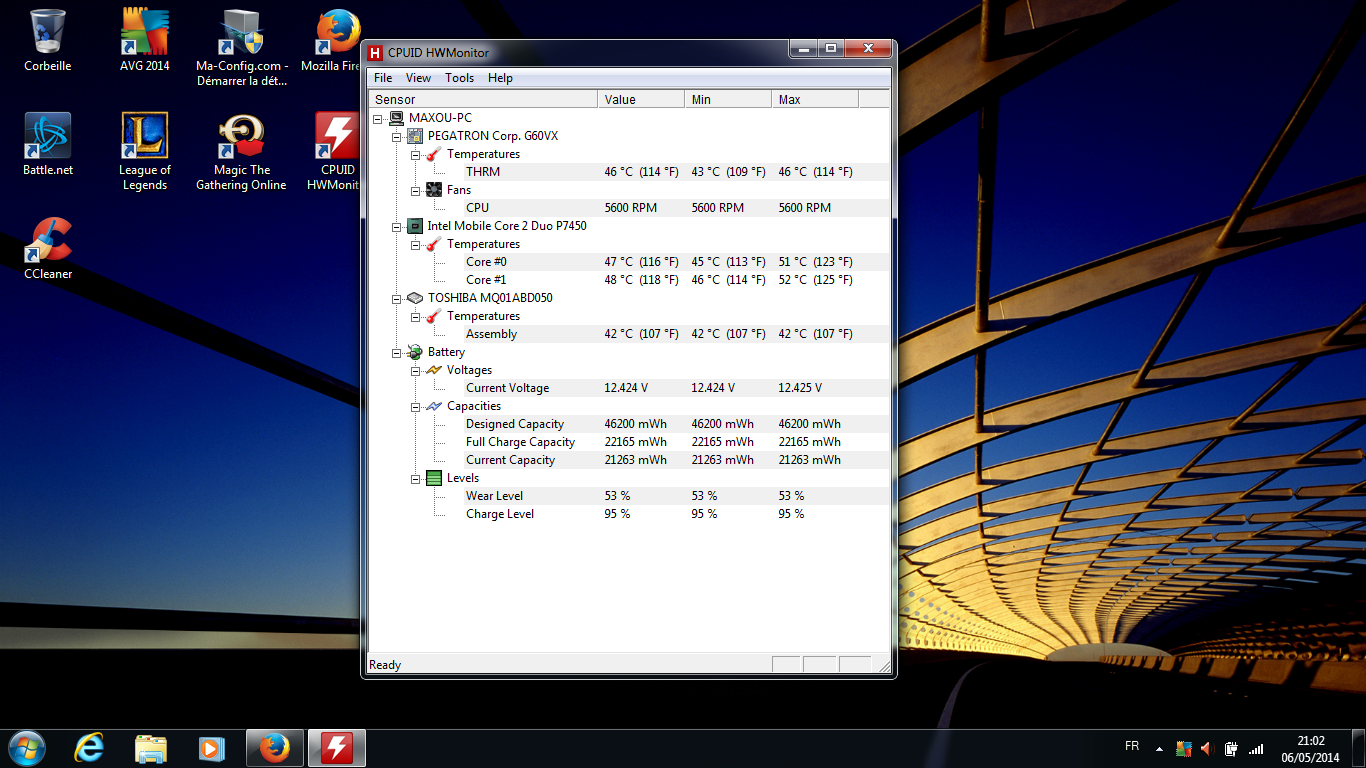The image size is (1366, 768).
Task: Select the Core #0 temperature row
Action: pyautogui.click(x=486, y=262)
